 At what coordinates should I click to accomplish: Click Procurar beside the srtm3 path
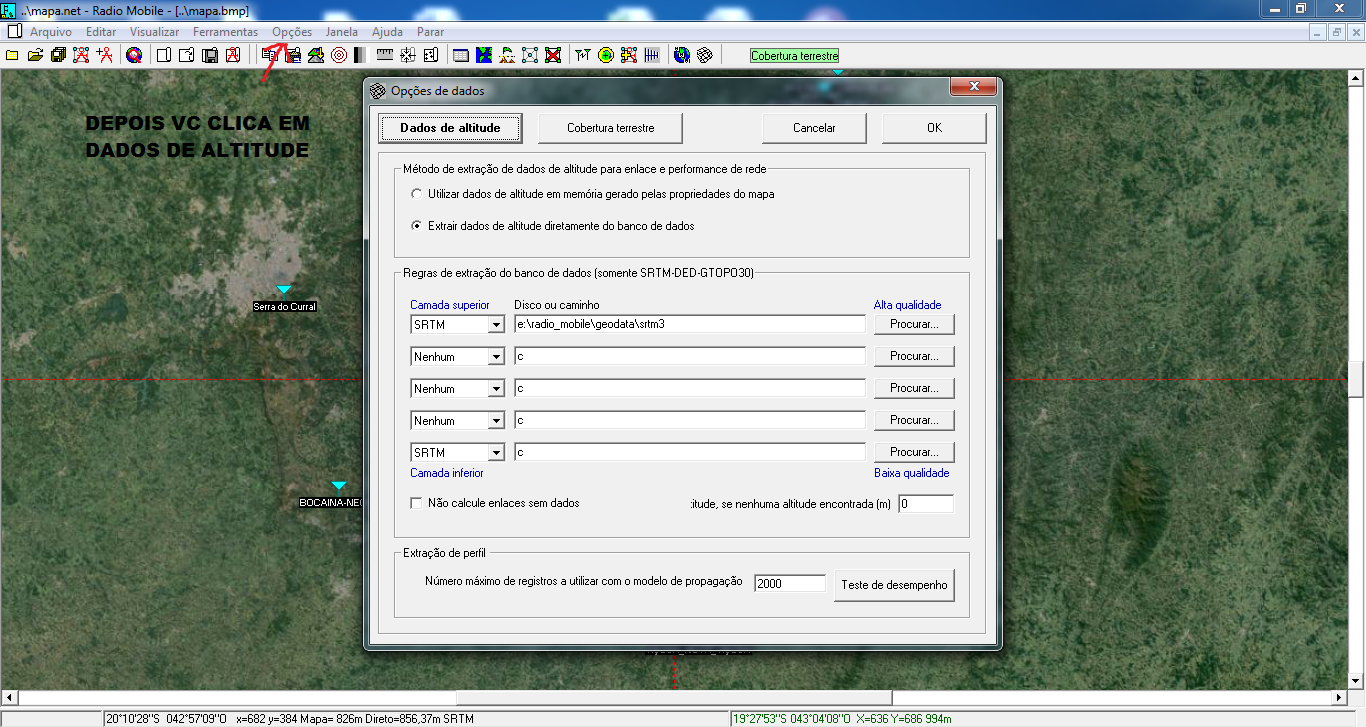click(x=914, y=324)
